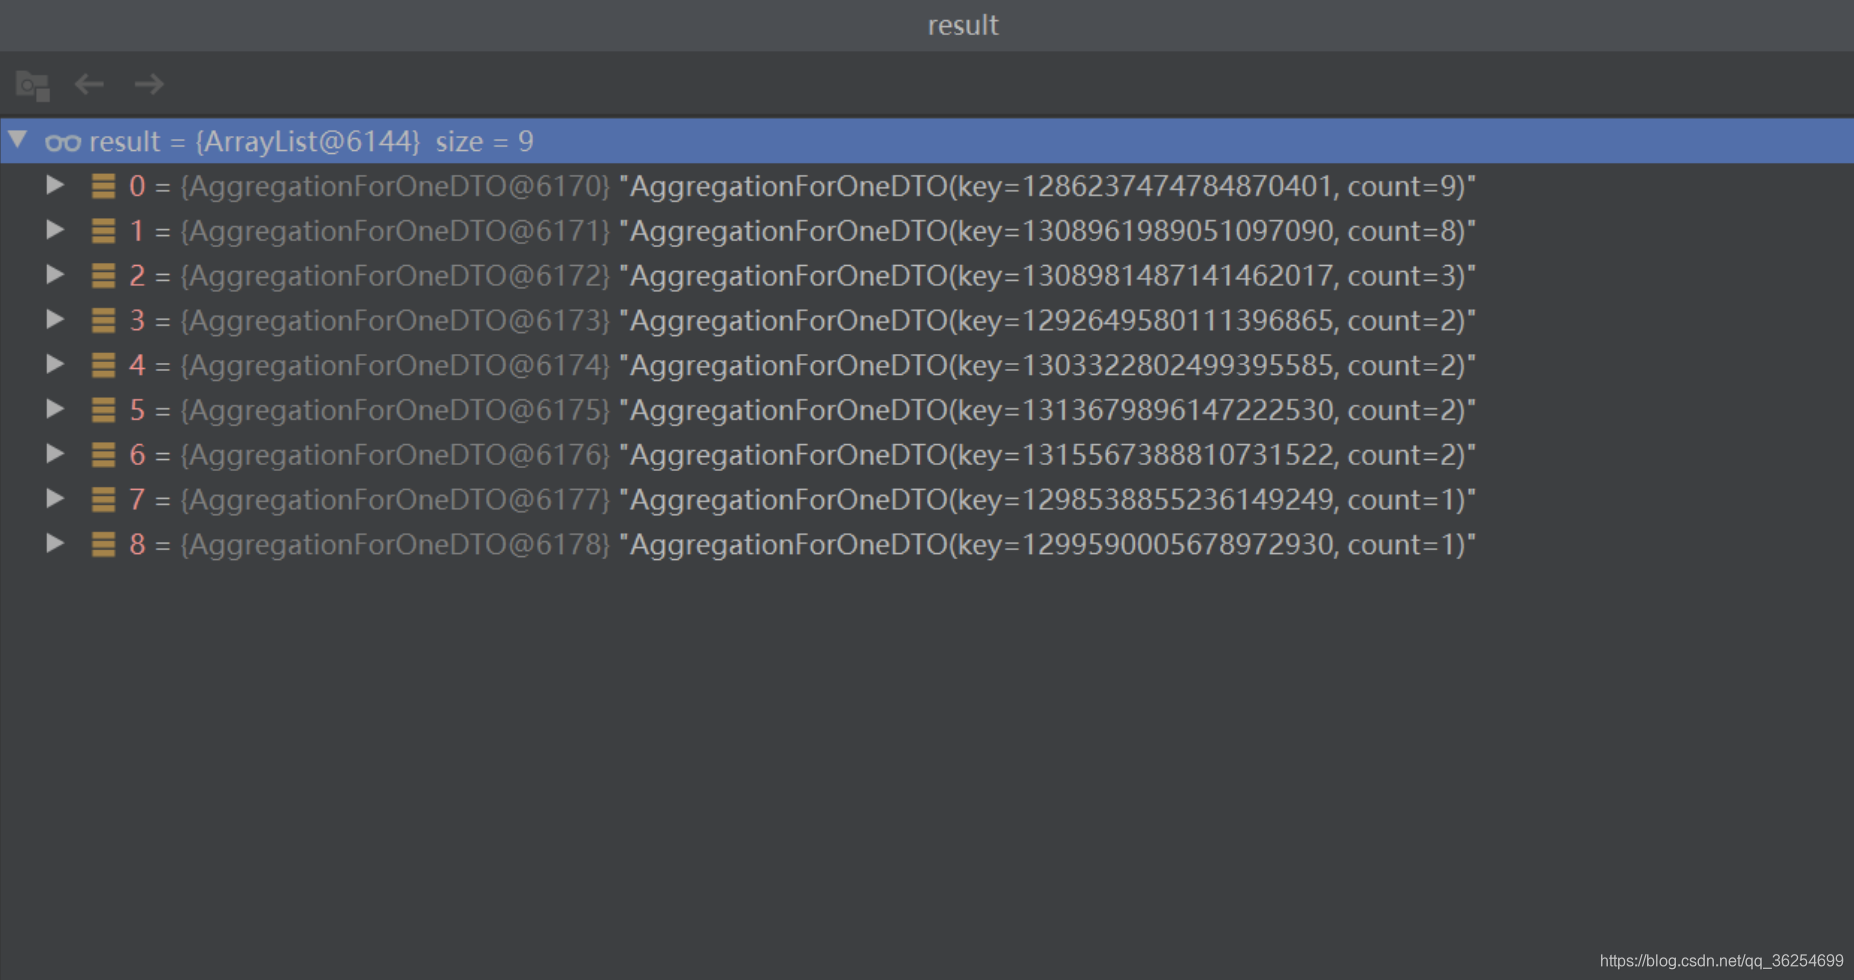This screenshot has height=980, width=1854.
Task: Select row with key=1308961989051097090
Action: coord(927,231)
